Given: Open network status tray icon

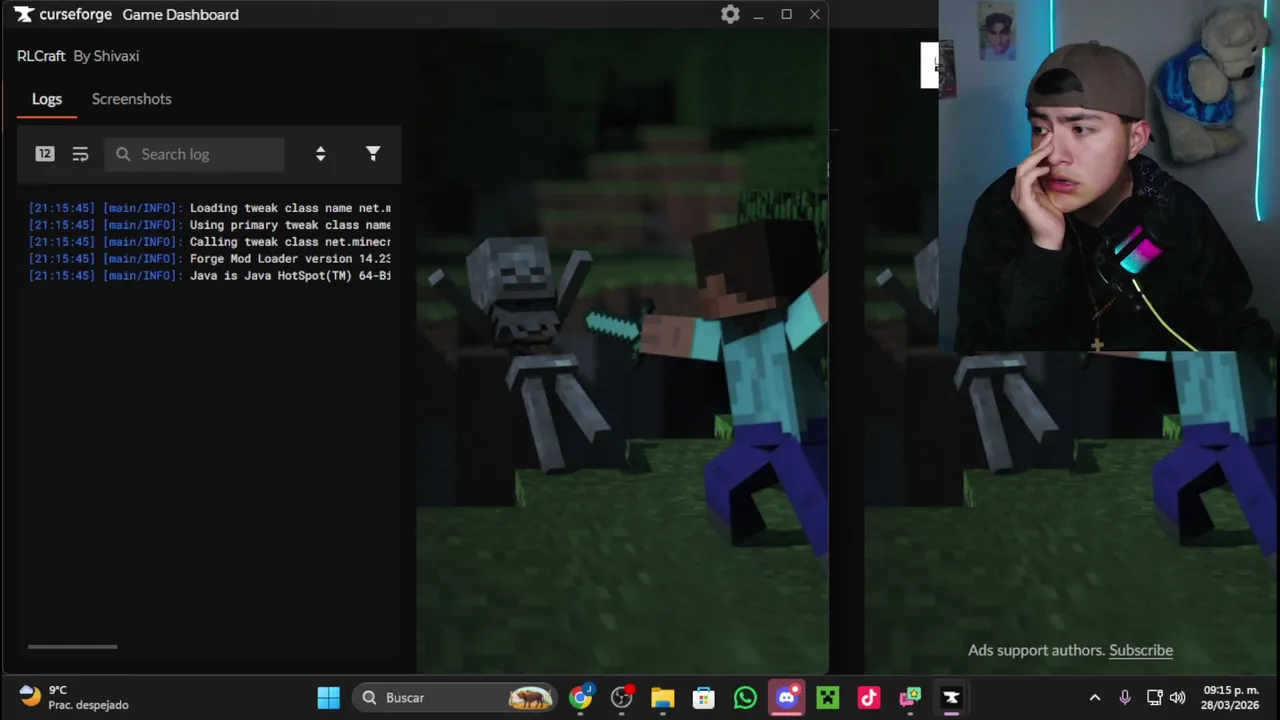Looking at the screenshot, I should pyautogui.click(x=1154, y=698).
